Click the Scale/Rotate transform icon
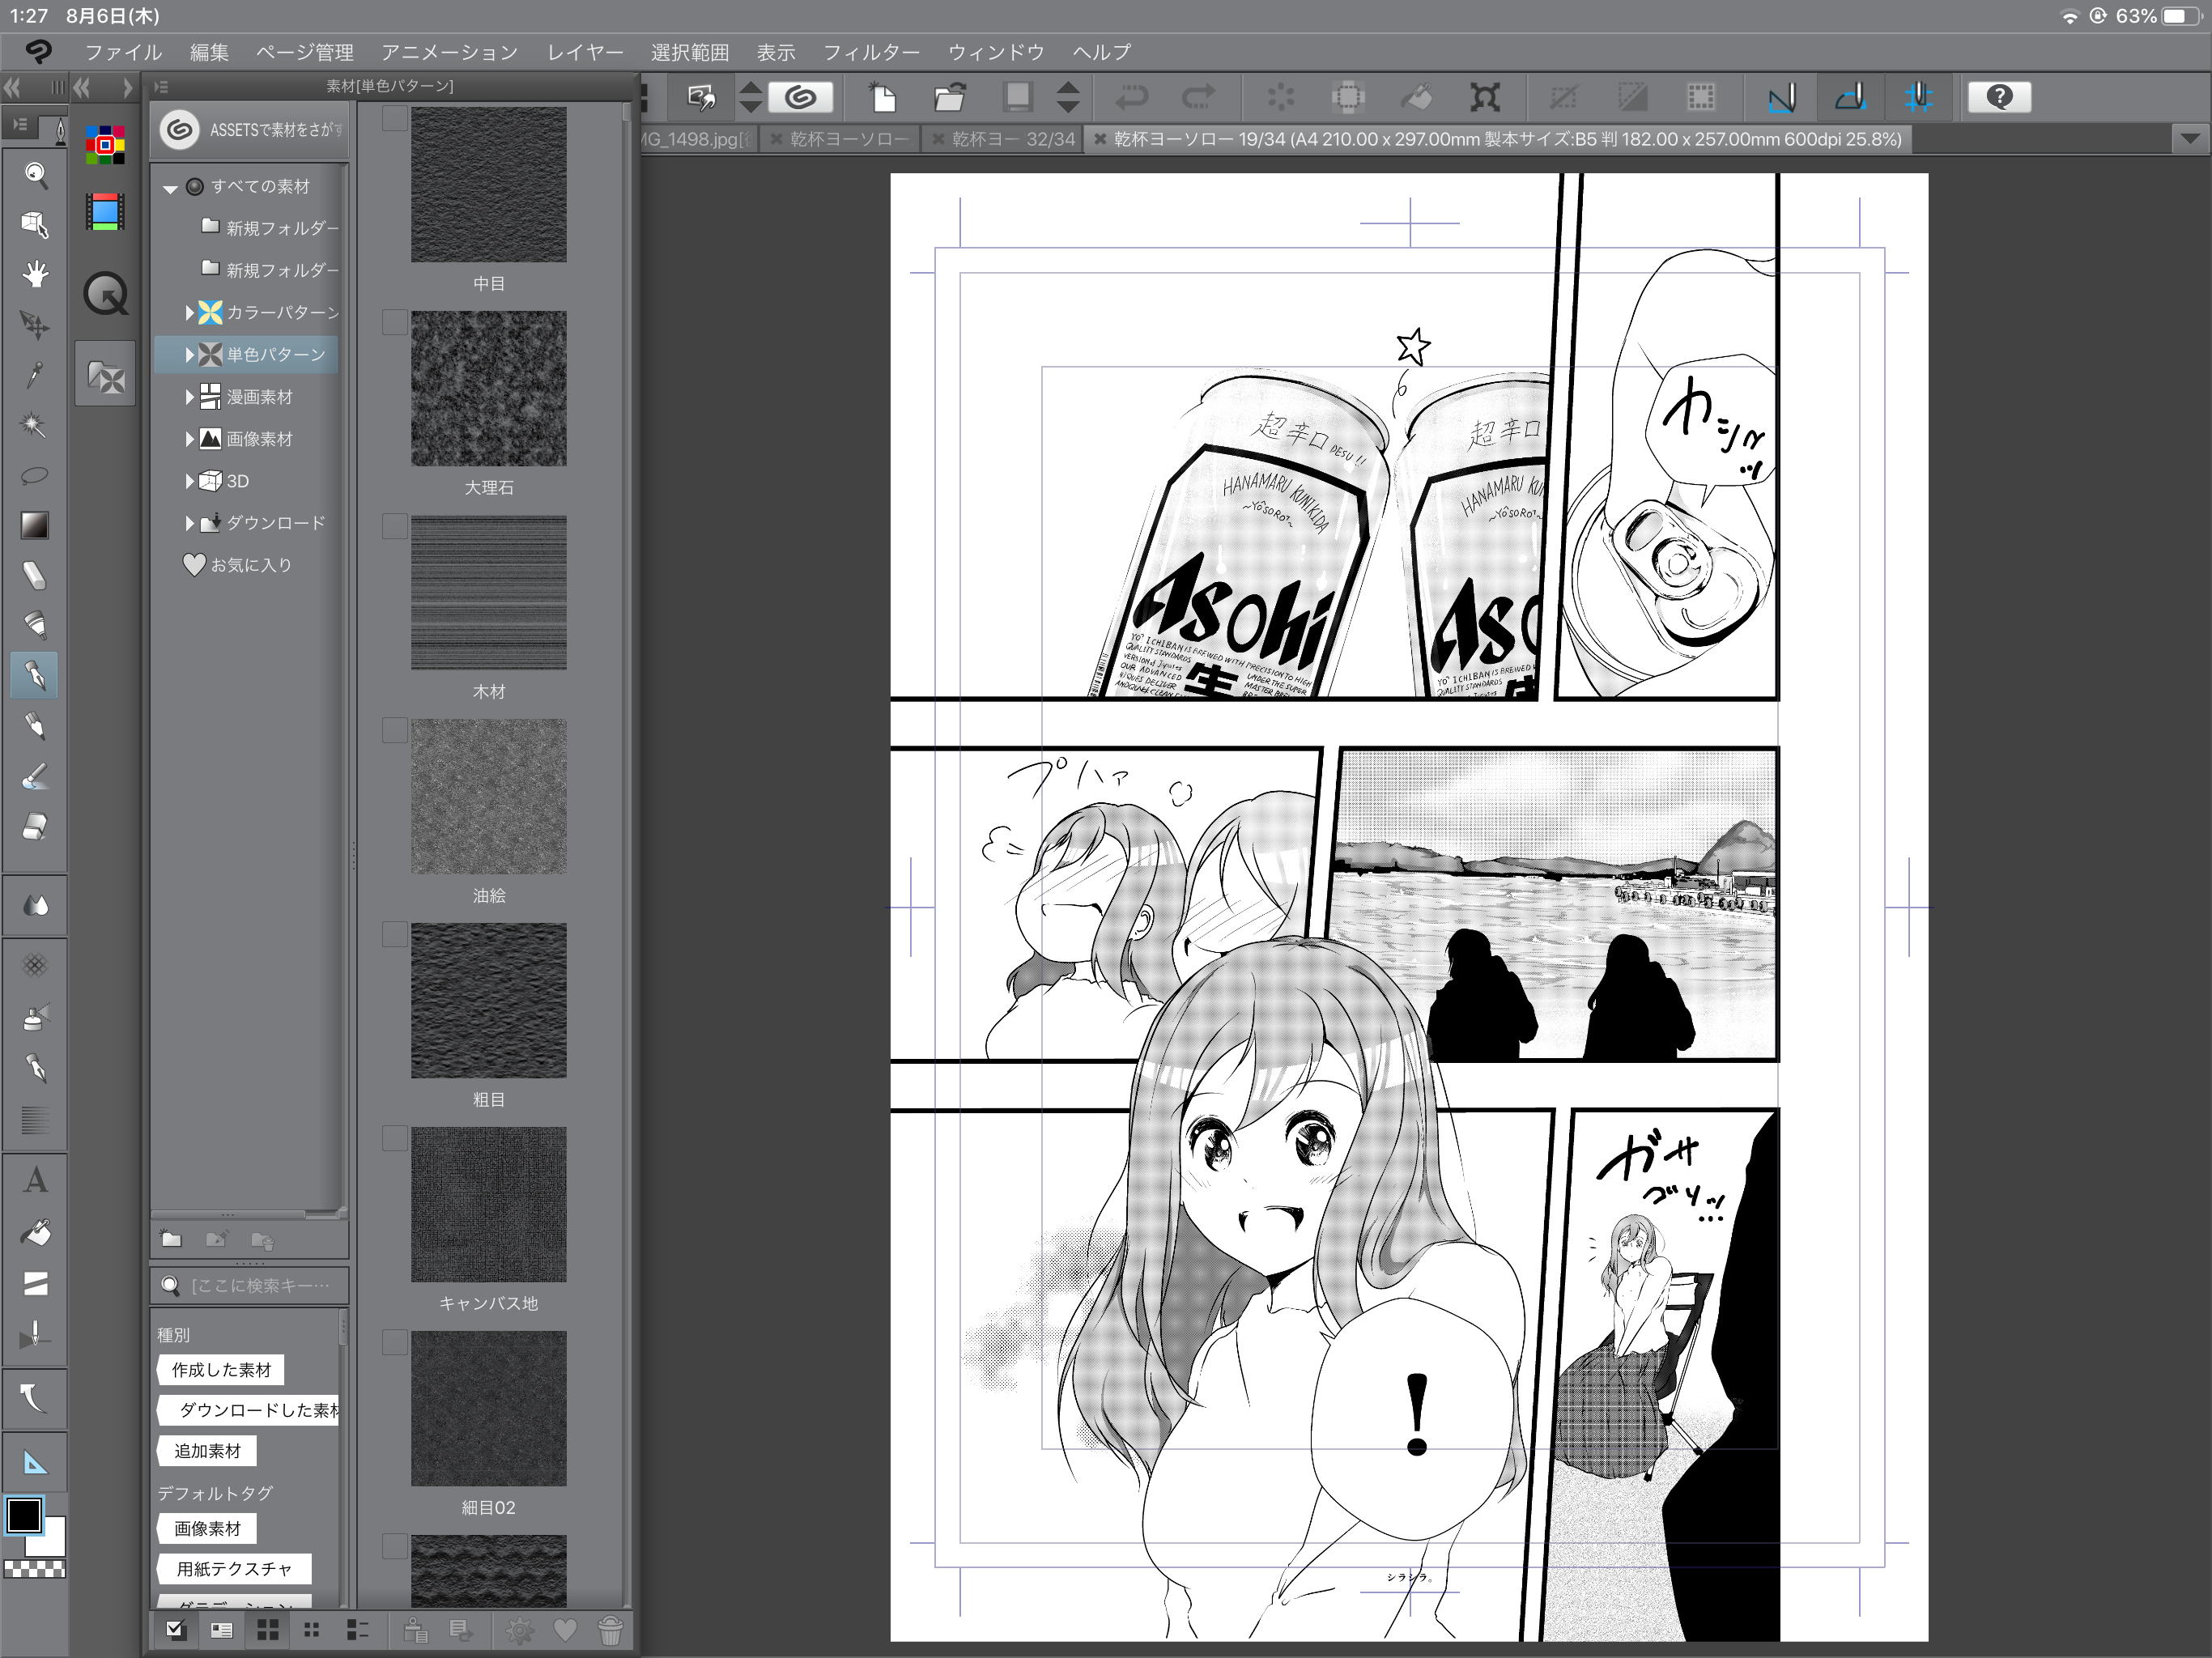Image resolution: width=2212 pixels, height=1658 pixels. [1485, 97]
